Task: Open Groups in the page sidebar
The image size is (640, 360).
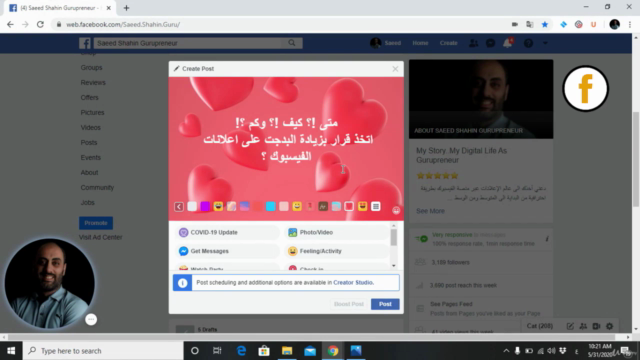Action: coord(91,68)
